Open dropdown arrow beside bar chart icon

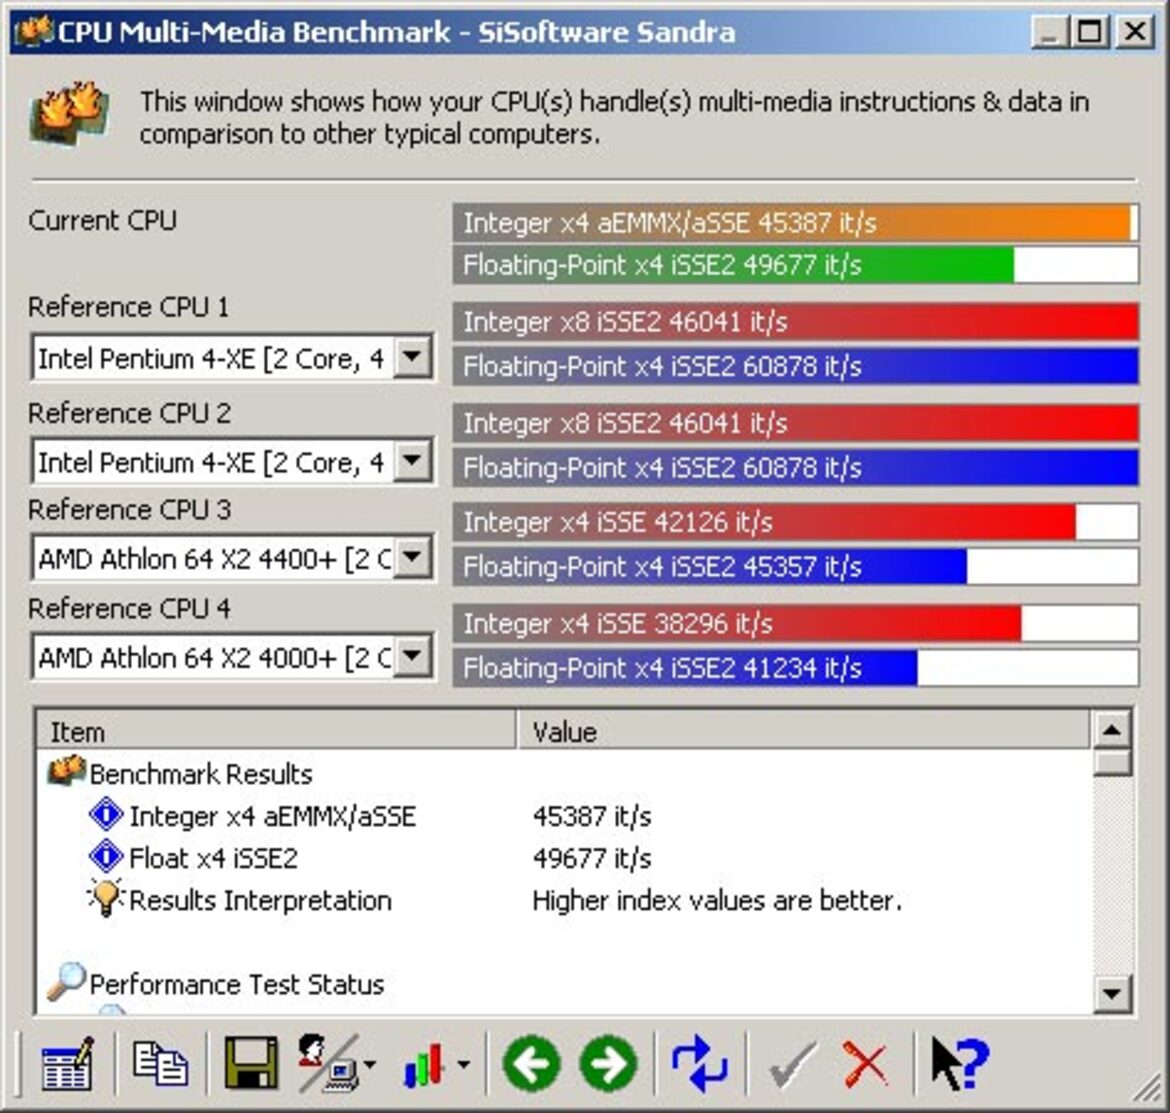(463, 1065)
